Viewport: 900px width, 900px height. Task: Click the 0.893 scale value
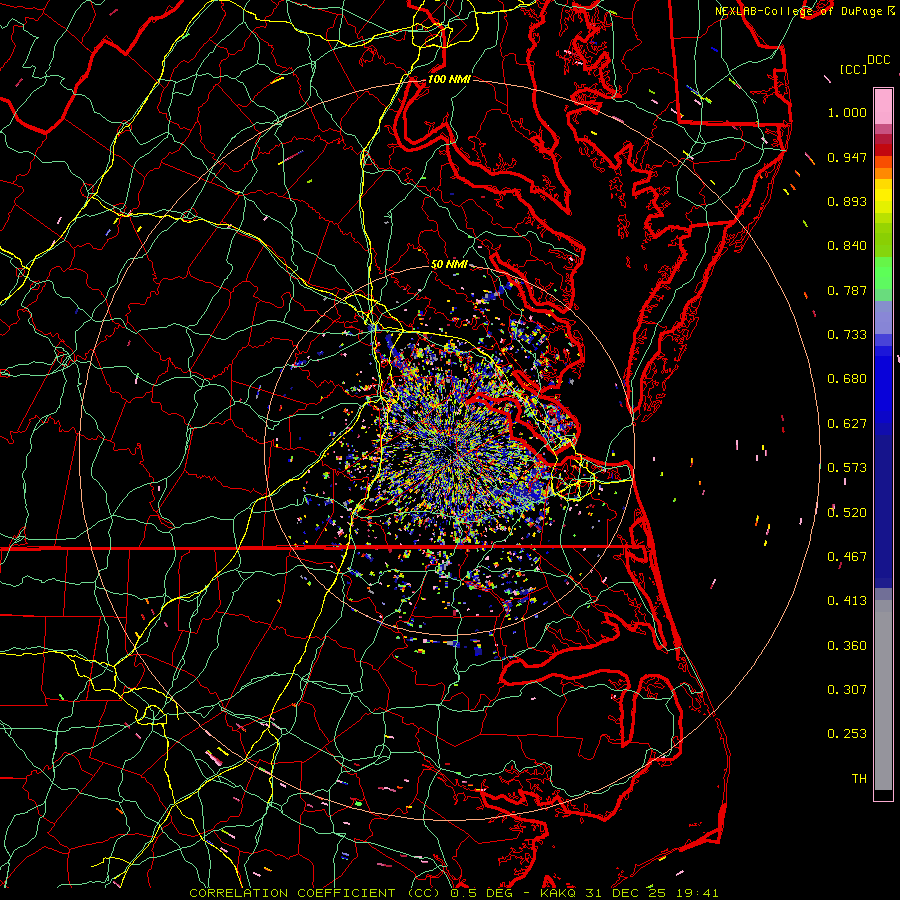[x=847, y=201]
